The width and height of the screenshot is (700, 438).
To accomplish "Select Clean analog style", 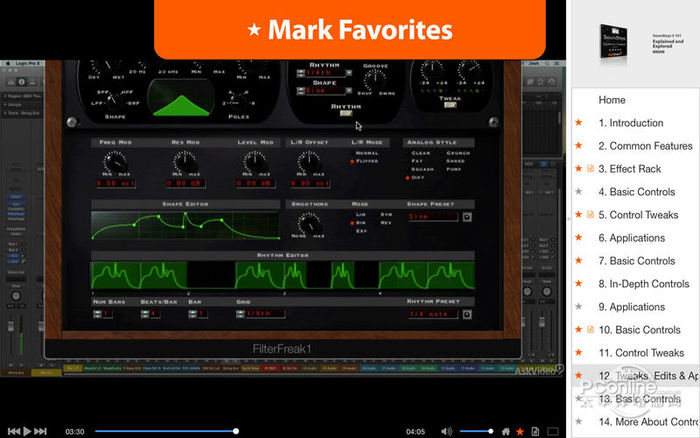I will [x=421, y=153].
